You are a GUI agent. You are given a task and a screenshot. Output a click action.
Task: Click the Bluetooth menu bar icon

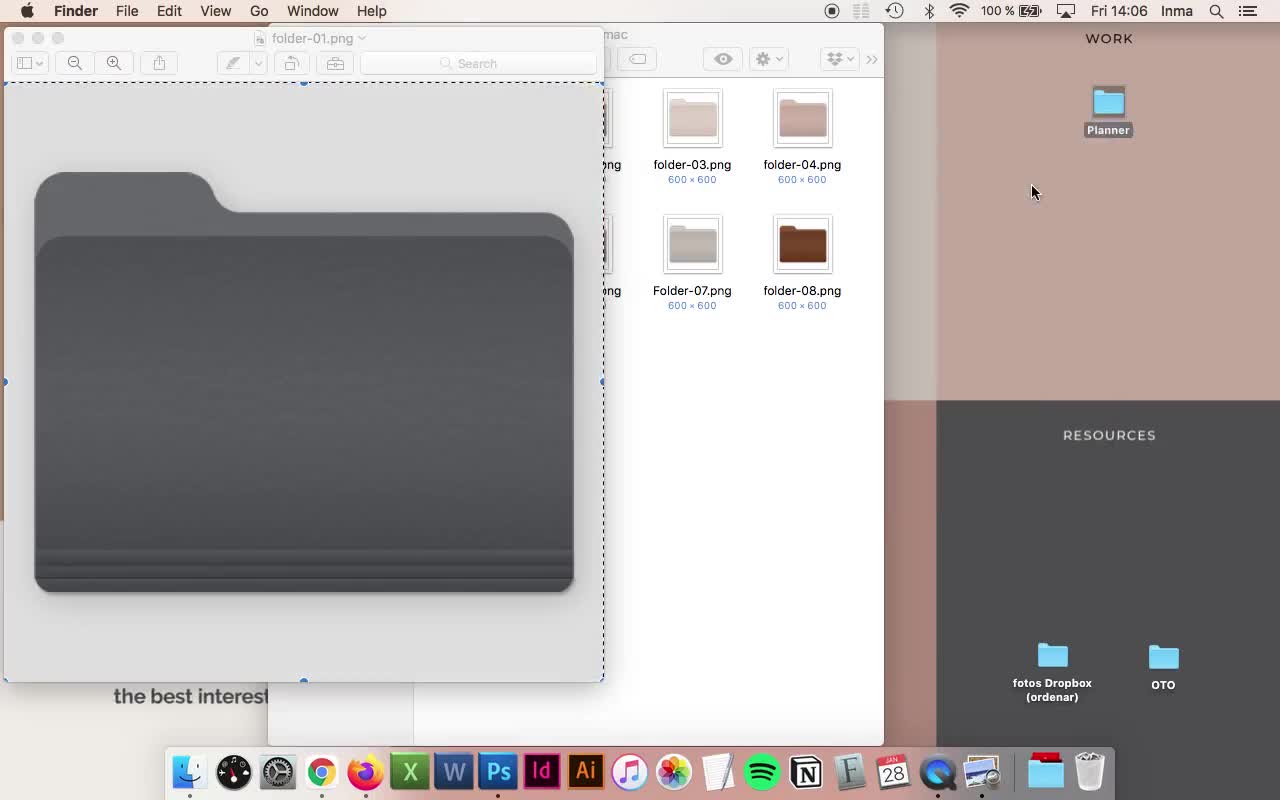(929, 11)
